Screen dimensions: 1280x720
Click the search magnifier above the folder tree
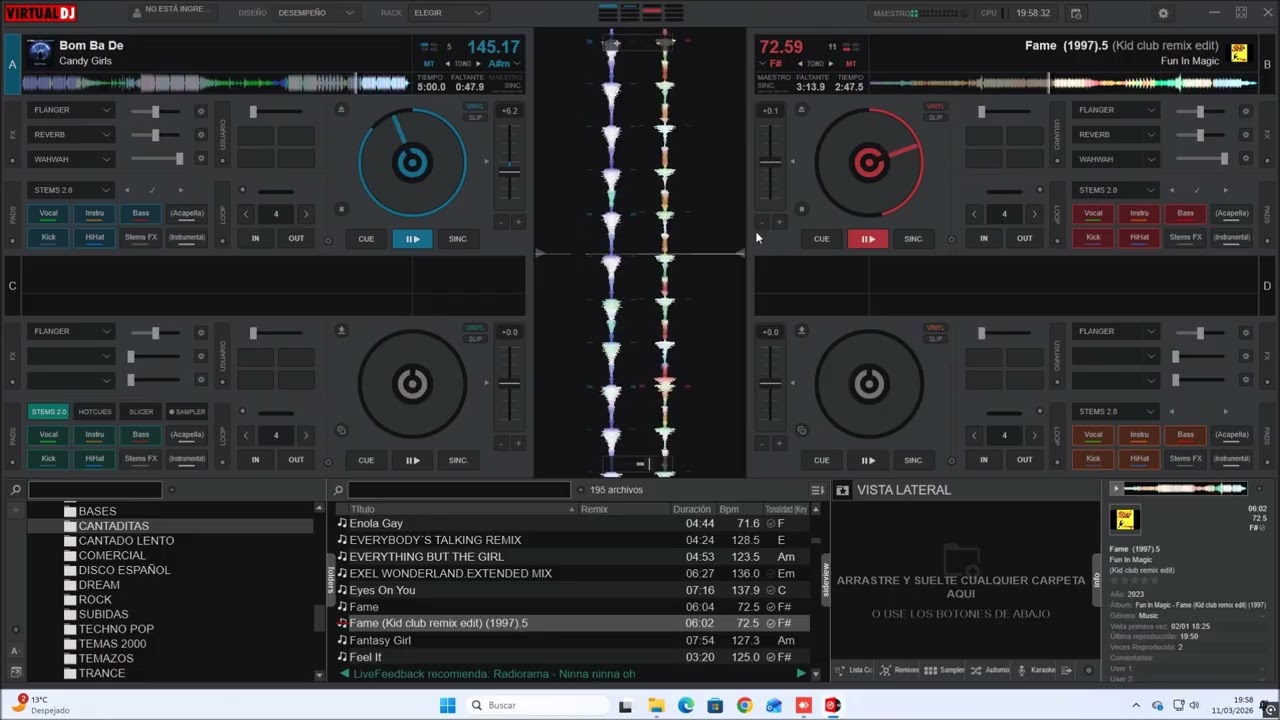16,490
